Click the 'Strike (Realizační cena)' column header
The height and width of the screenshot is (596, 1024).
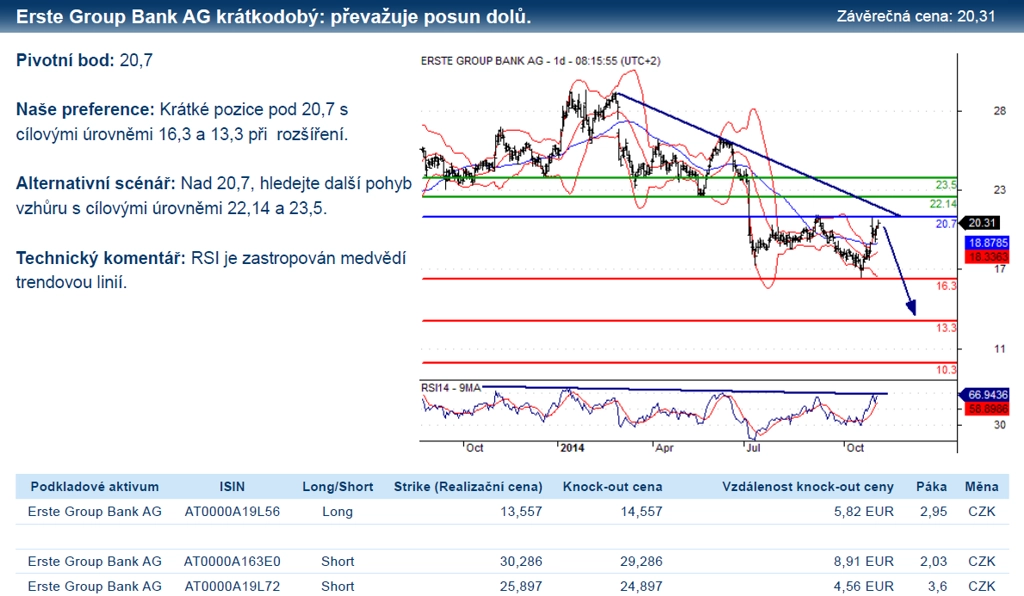tap(468, 487)
